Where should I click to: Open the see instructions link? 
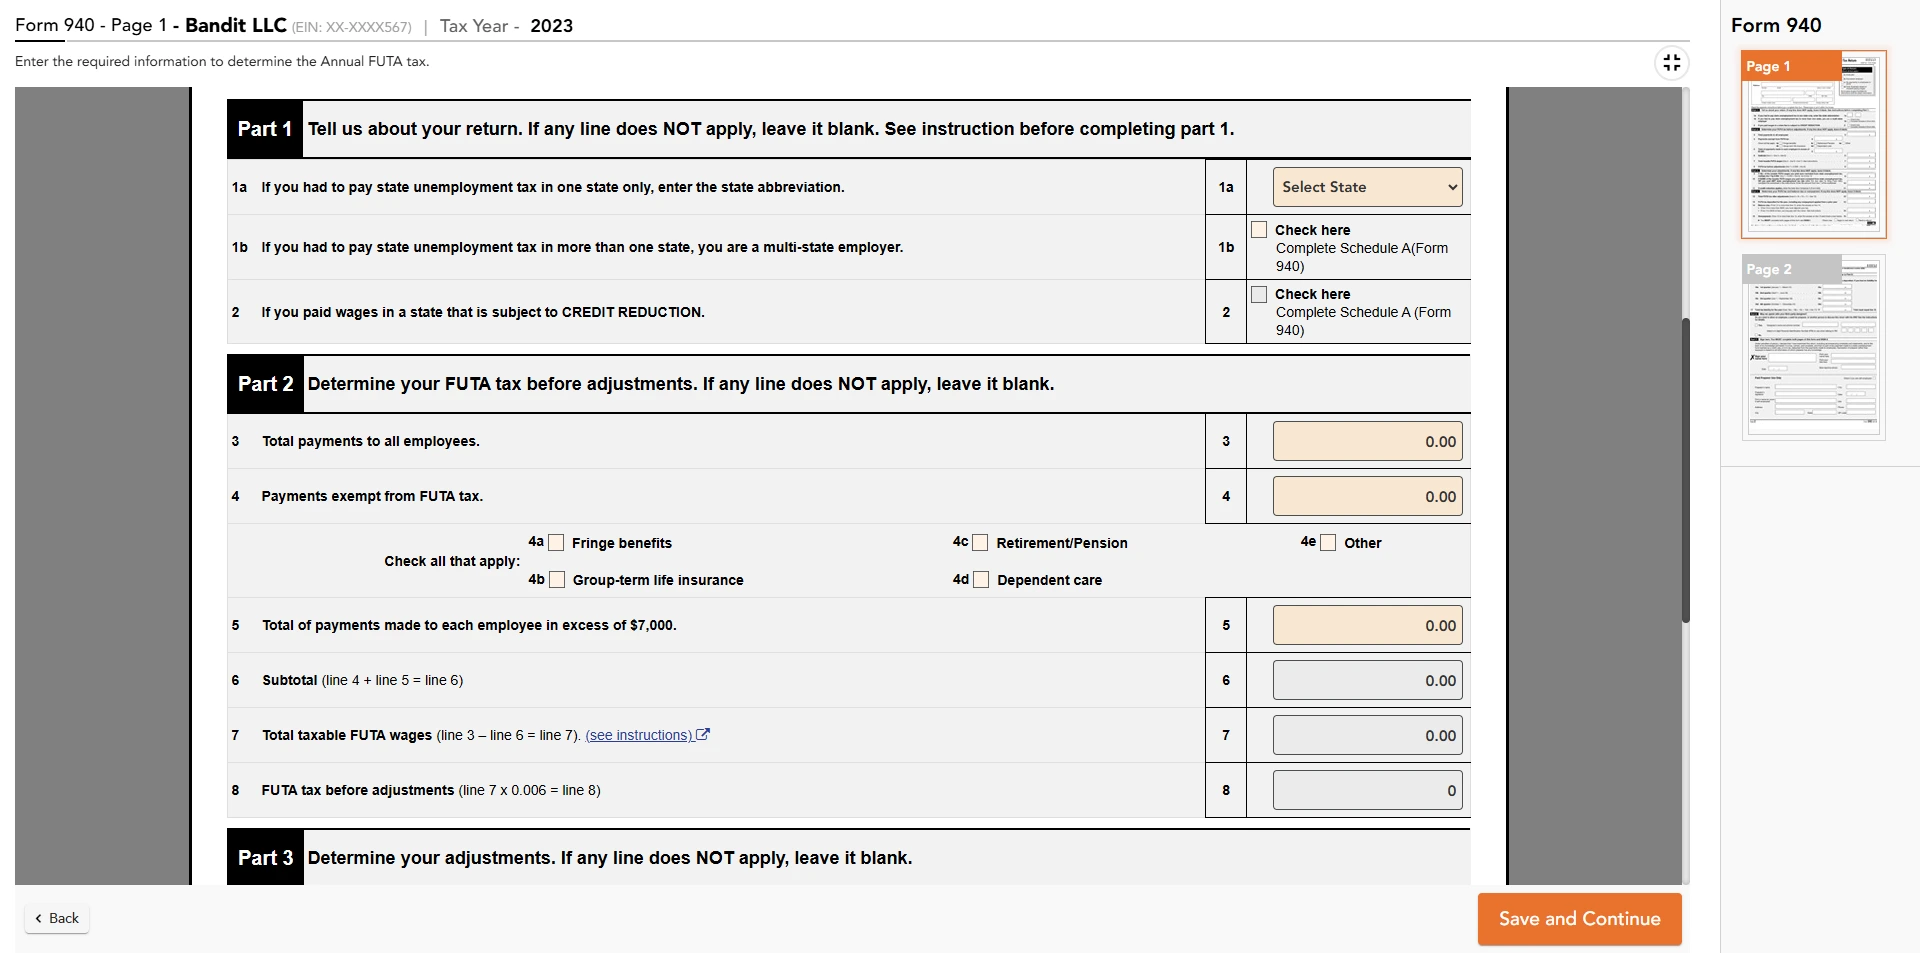pos(639,735)
